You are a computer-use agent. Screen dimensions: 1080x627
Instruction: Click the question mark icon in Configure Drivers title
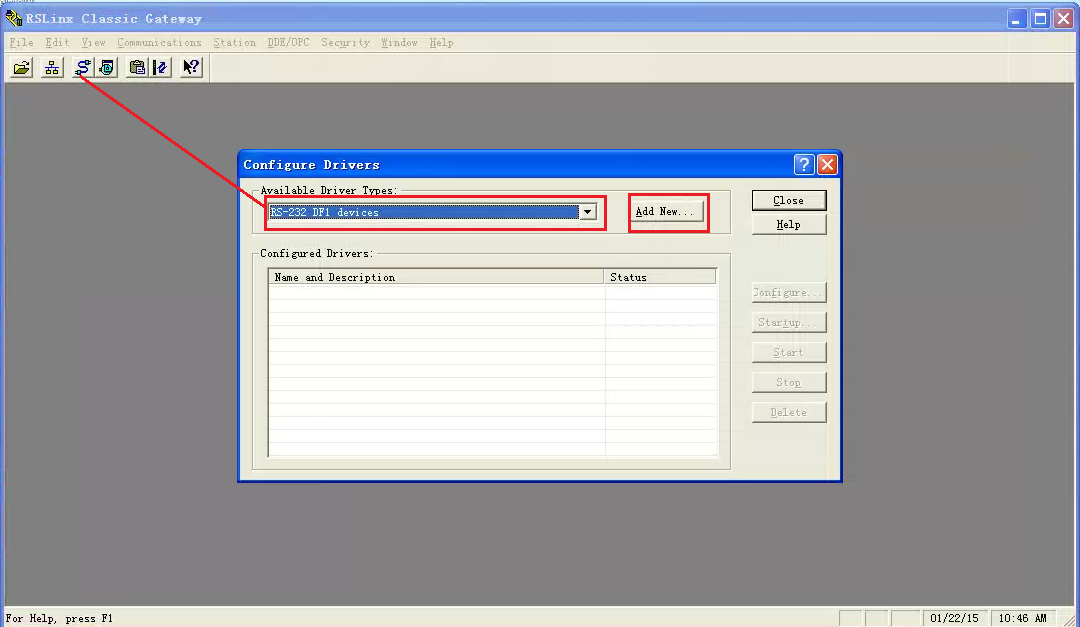(804, 165)
